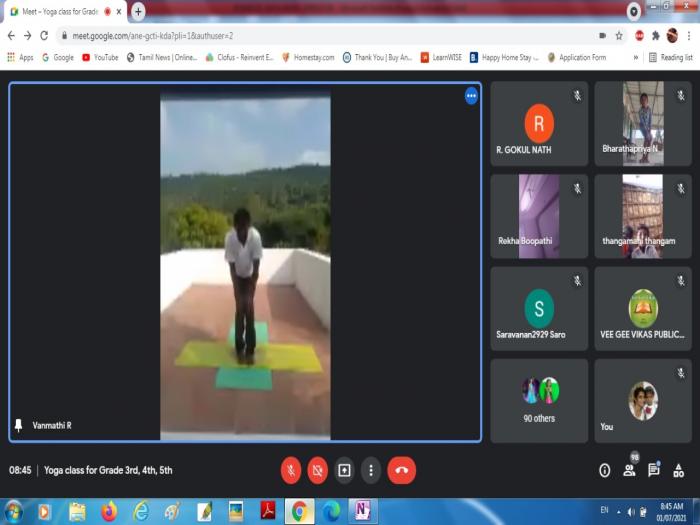The image size is (700, 525).
Task: Select the Bharathapriya N participant tile
Action: point(643,124)
